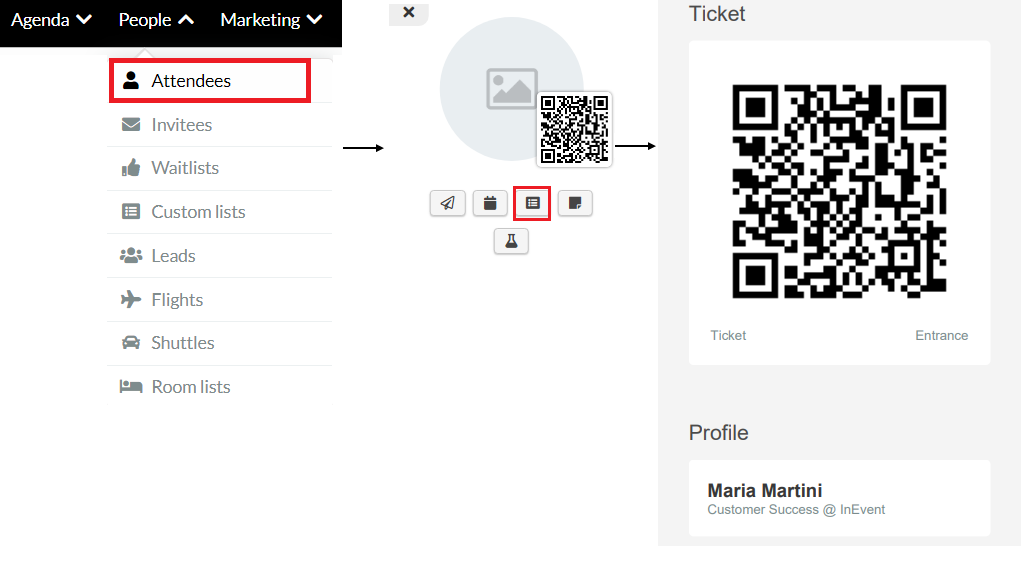Click the sticky note icon button
1031x562 pixels.
pos(575,203)
